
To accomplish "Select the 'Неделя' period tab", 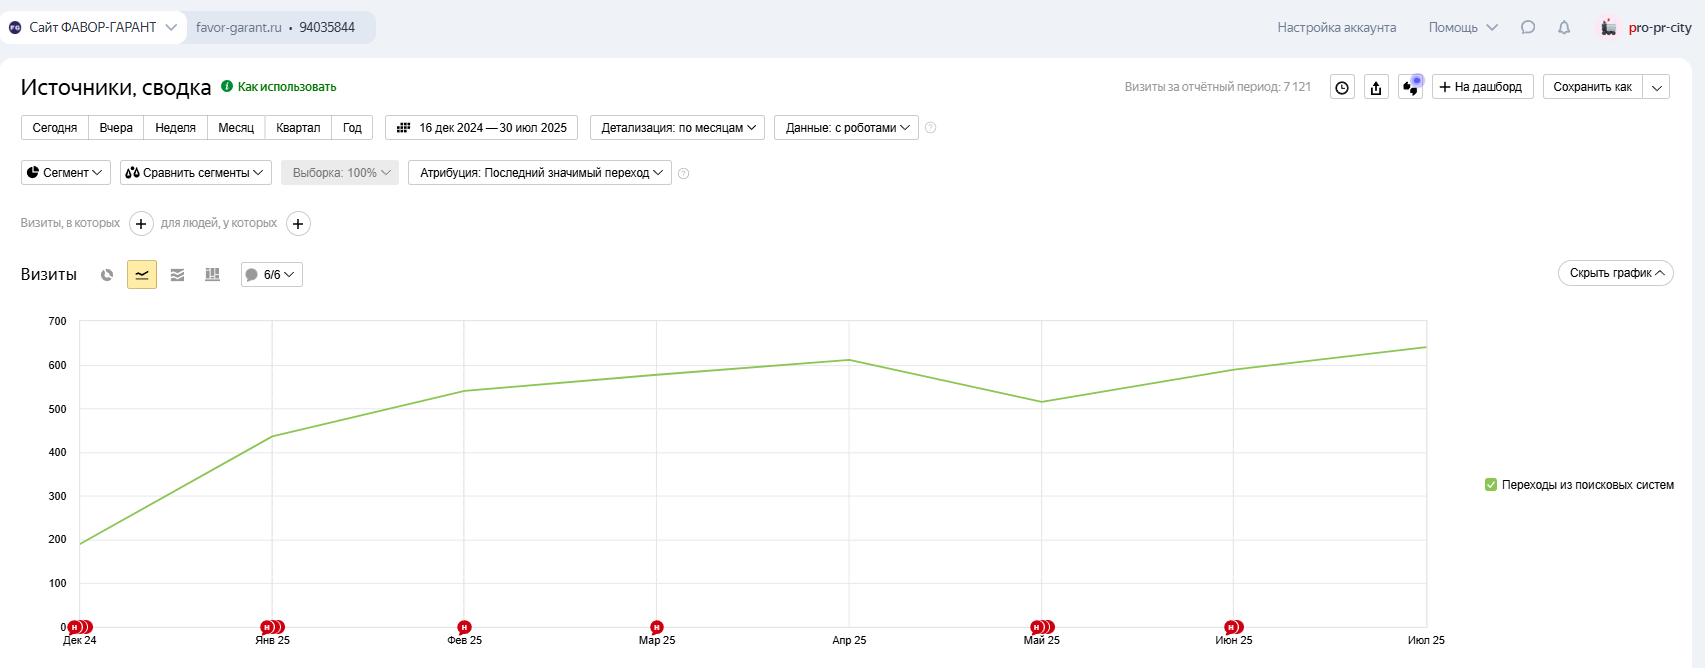I will click(x=175, y=128).
